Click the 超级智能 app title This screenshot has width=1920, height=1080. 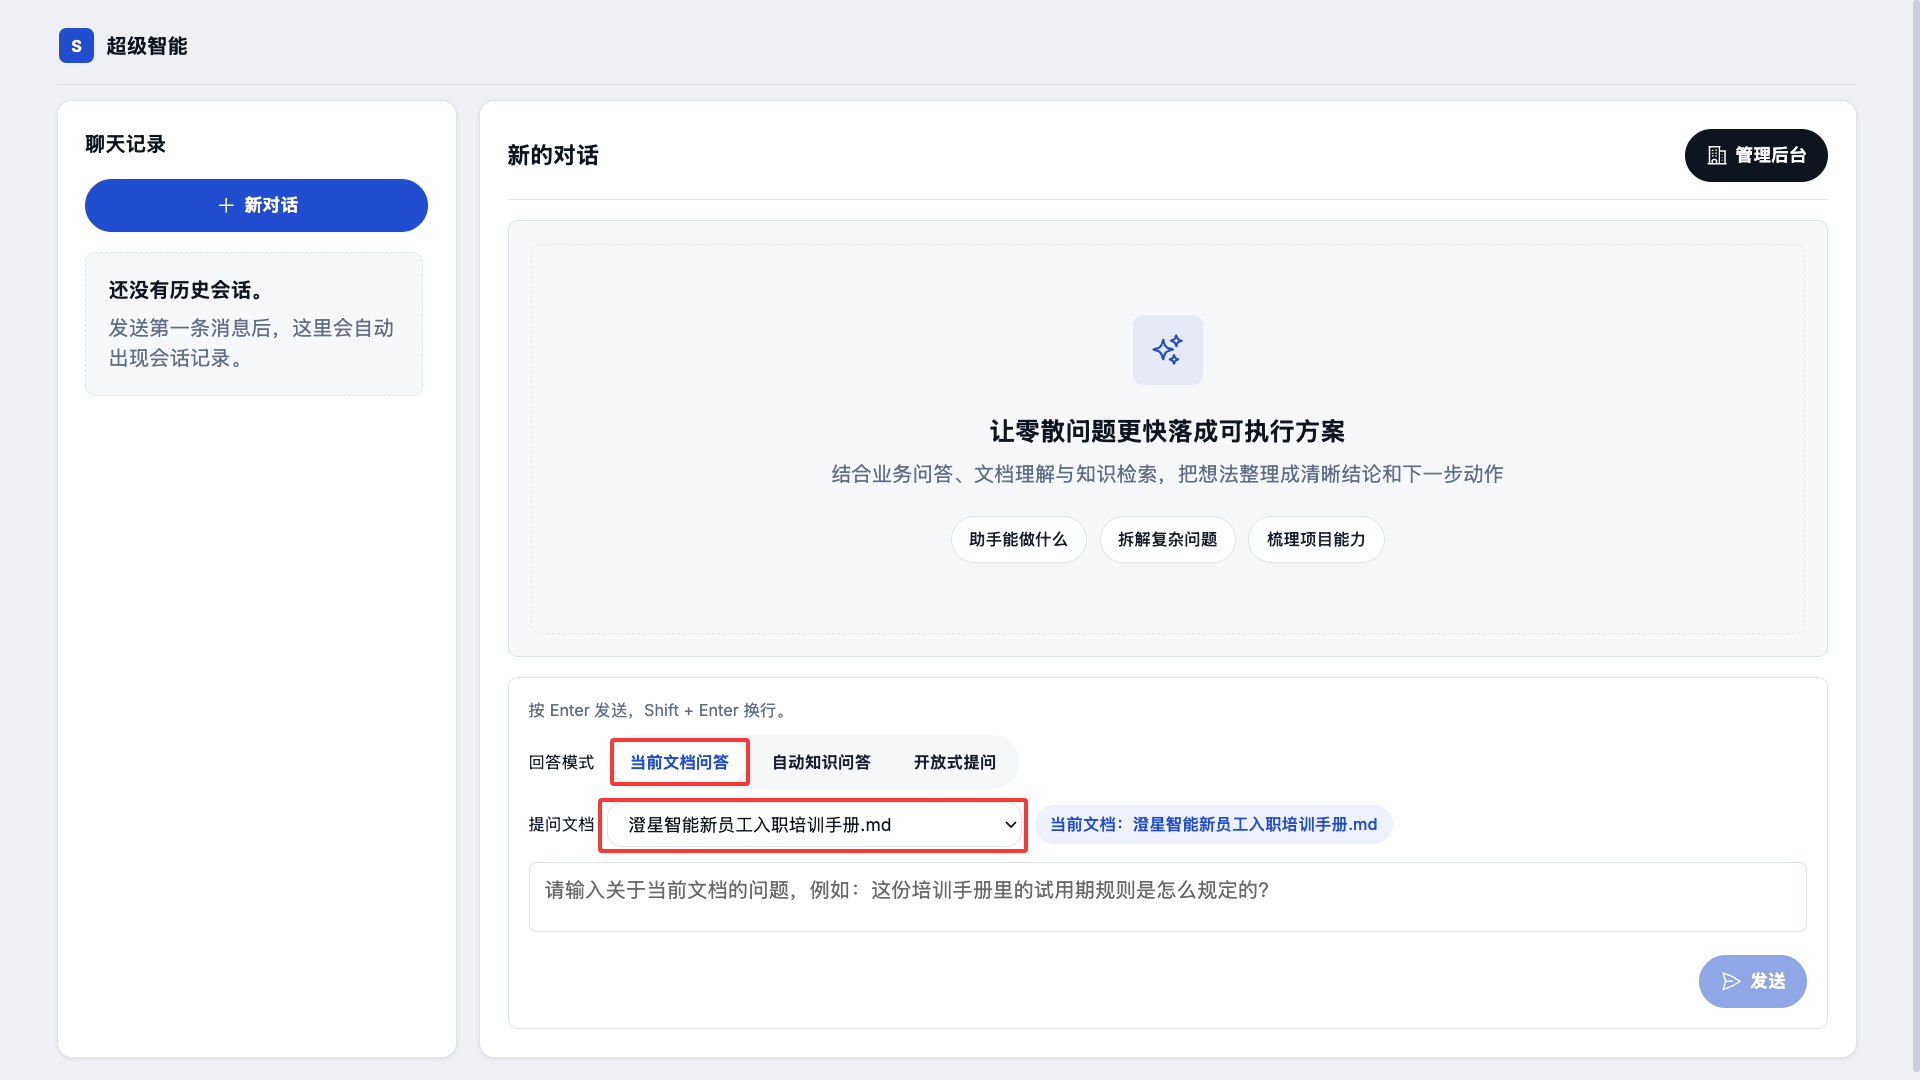147,46
